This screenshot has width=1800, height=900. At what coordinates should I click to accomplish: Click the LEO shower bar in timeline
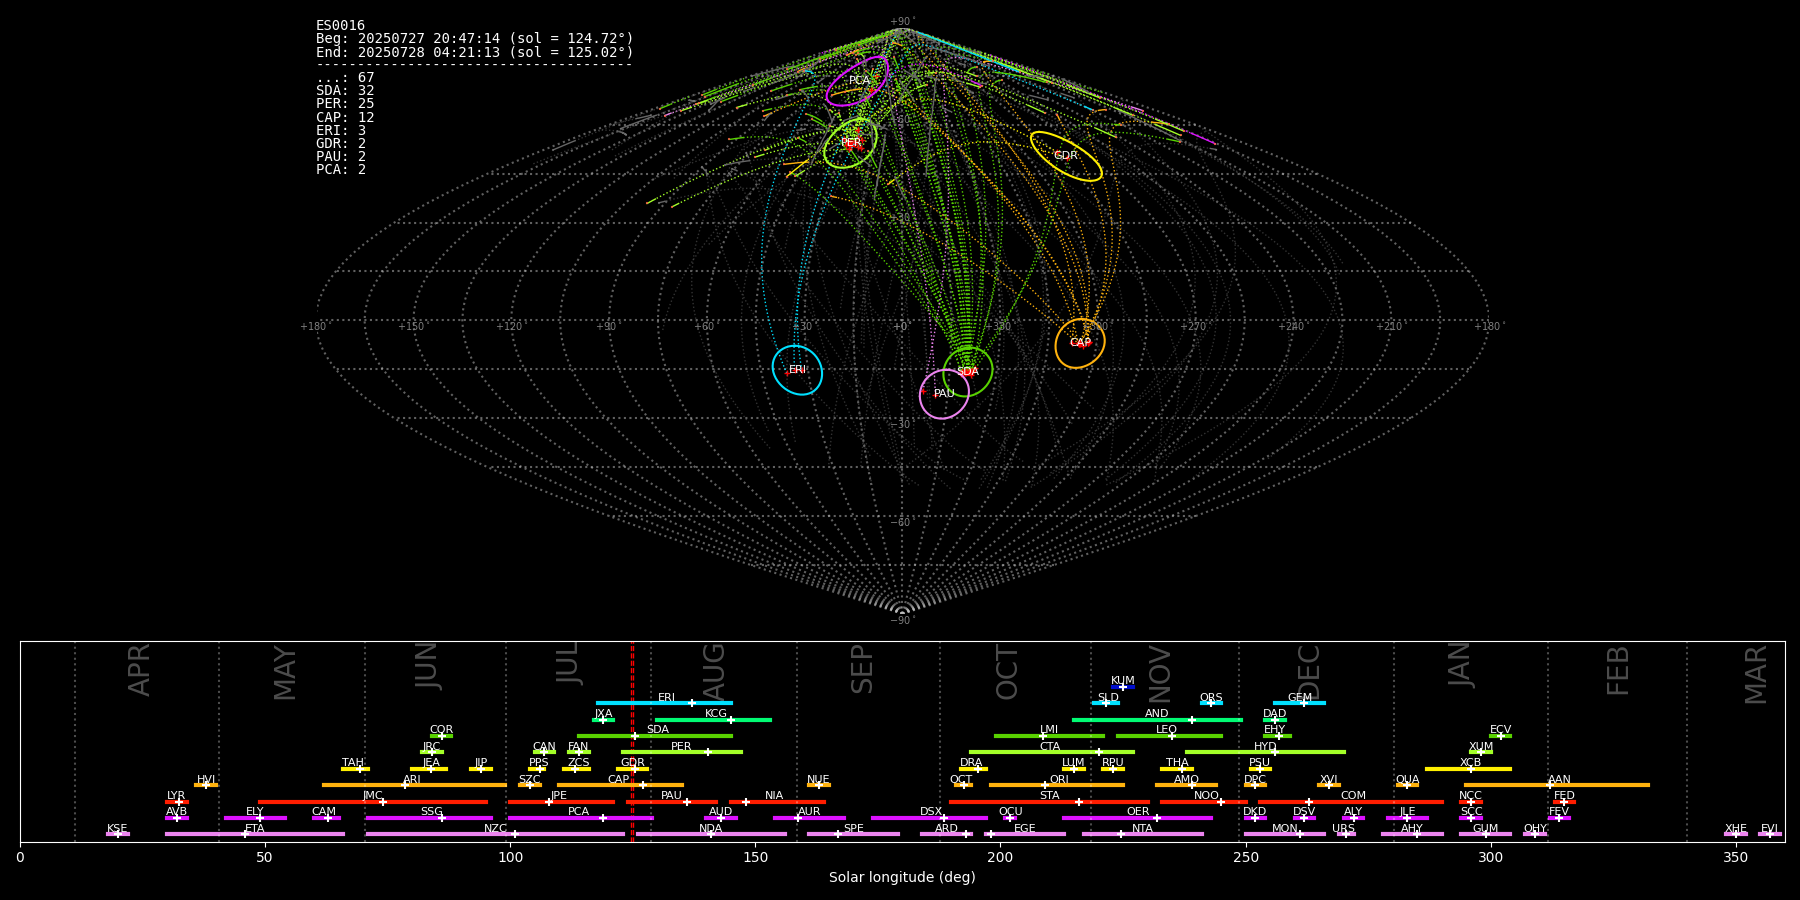(1169, 735)
